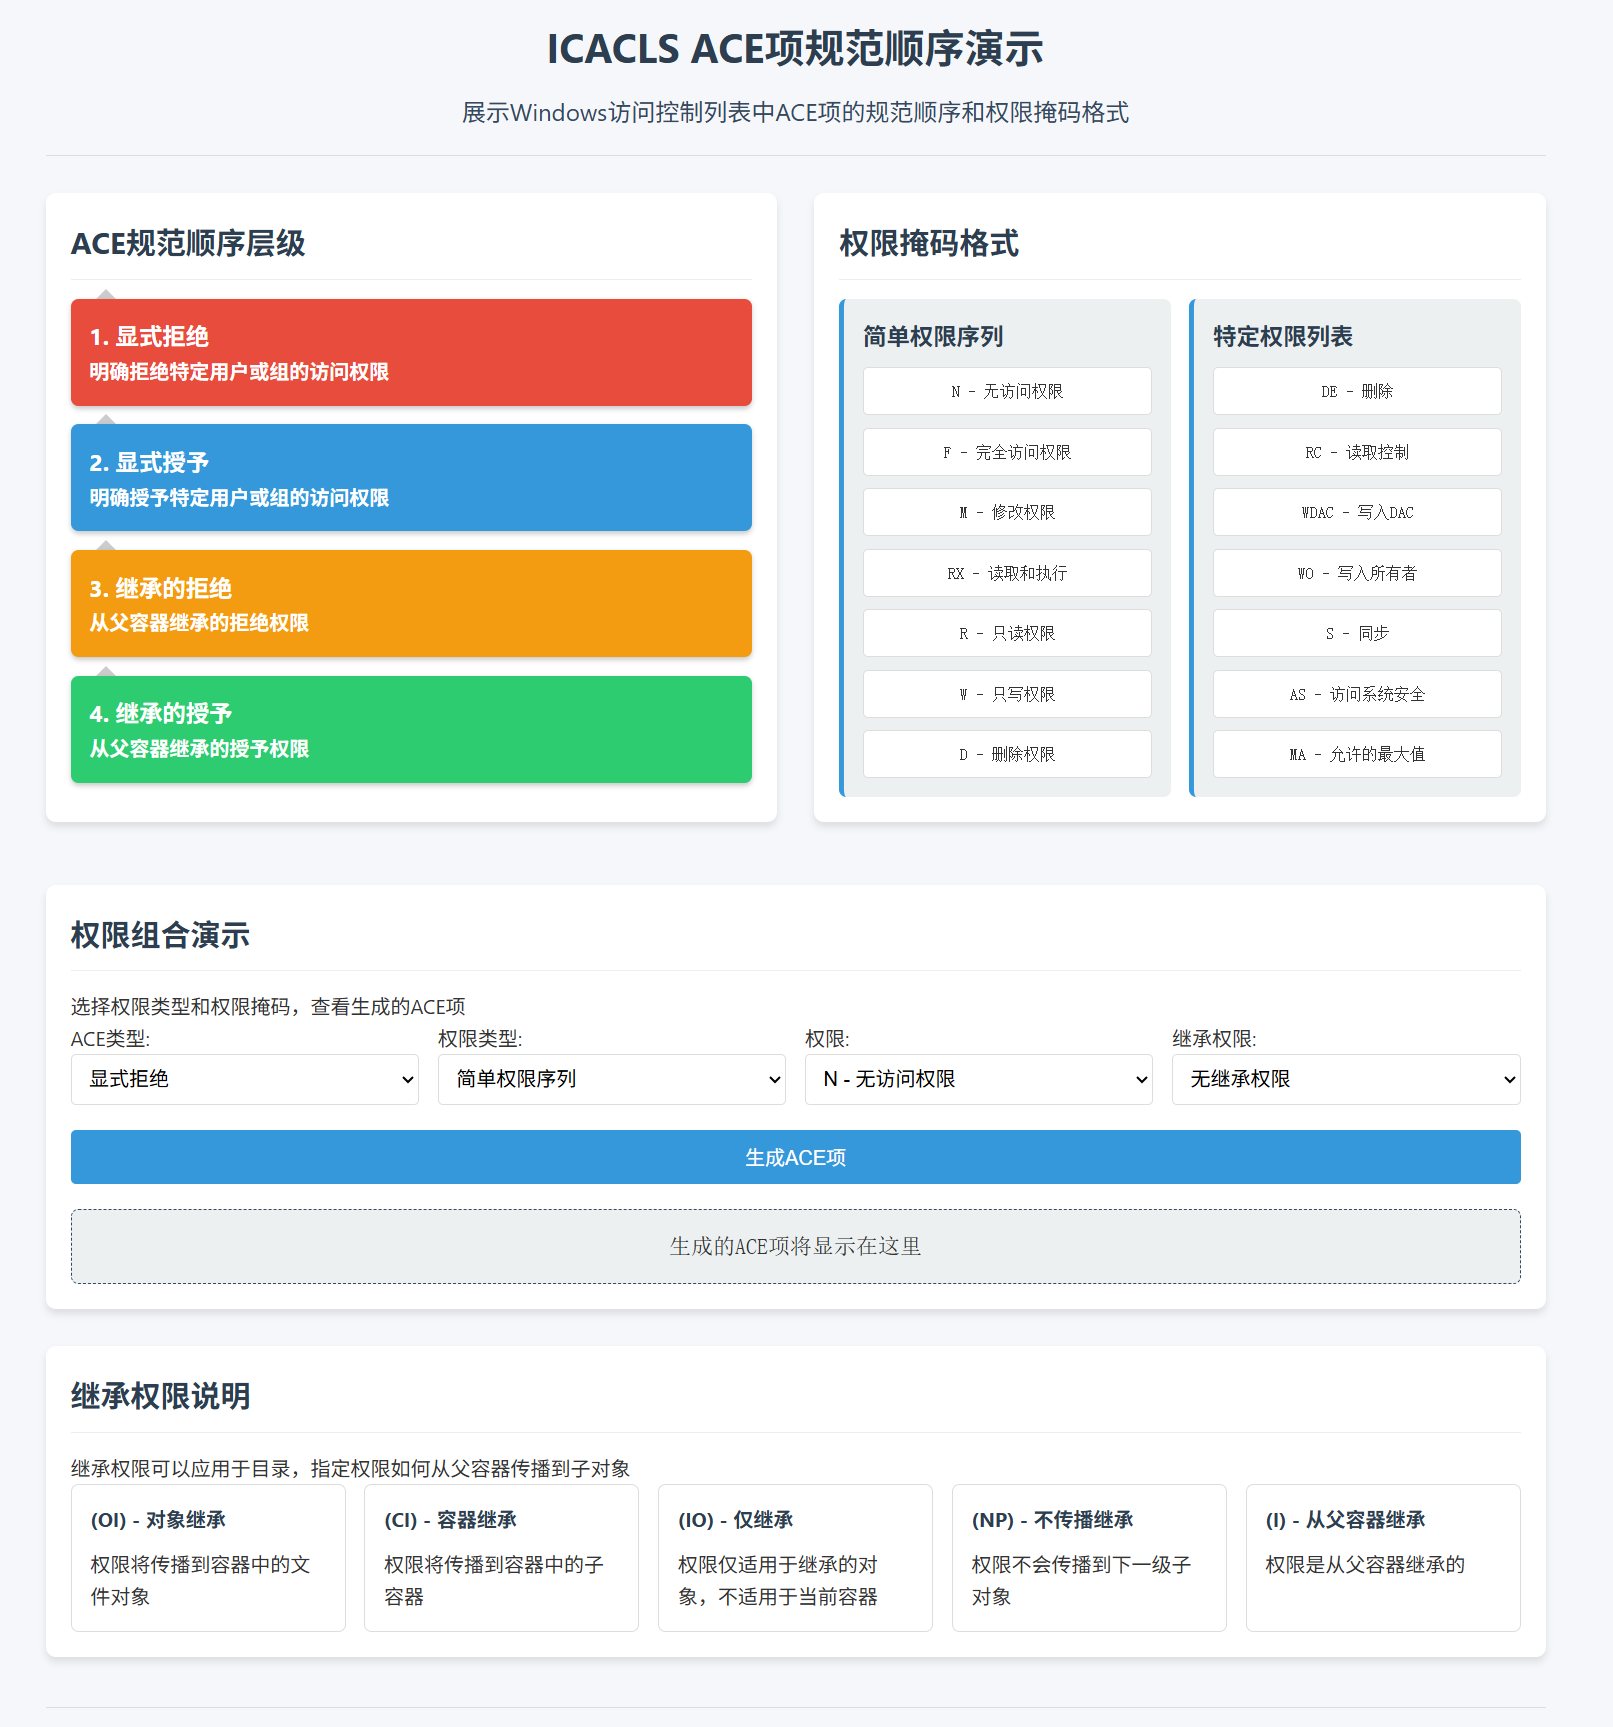Click the 生成ACE项 button

[796, 1157]
